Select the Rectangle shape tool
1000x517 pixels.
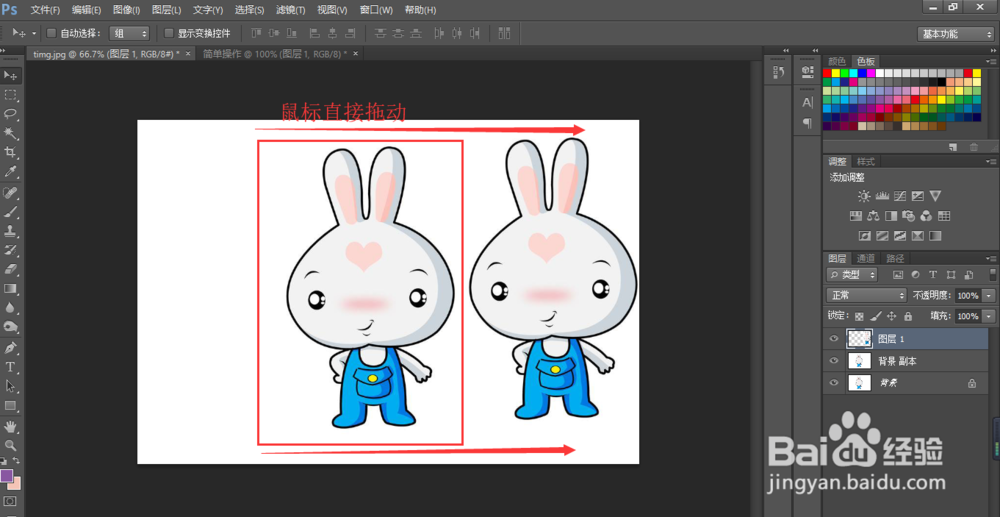[10, 405]
